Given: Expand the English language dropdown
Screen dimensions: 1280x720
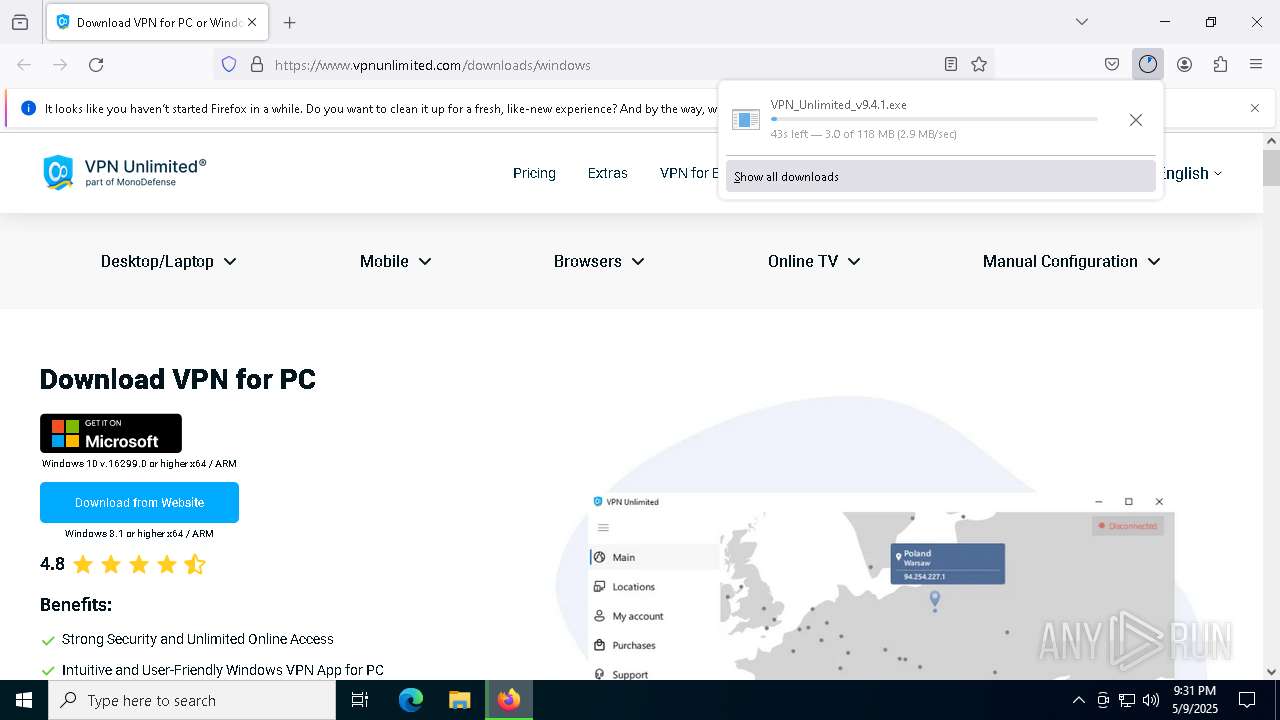Looking at the screenshot, I should coord(1192,173).
